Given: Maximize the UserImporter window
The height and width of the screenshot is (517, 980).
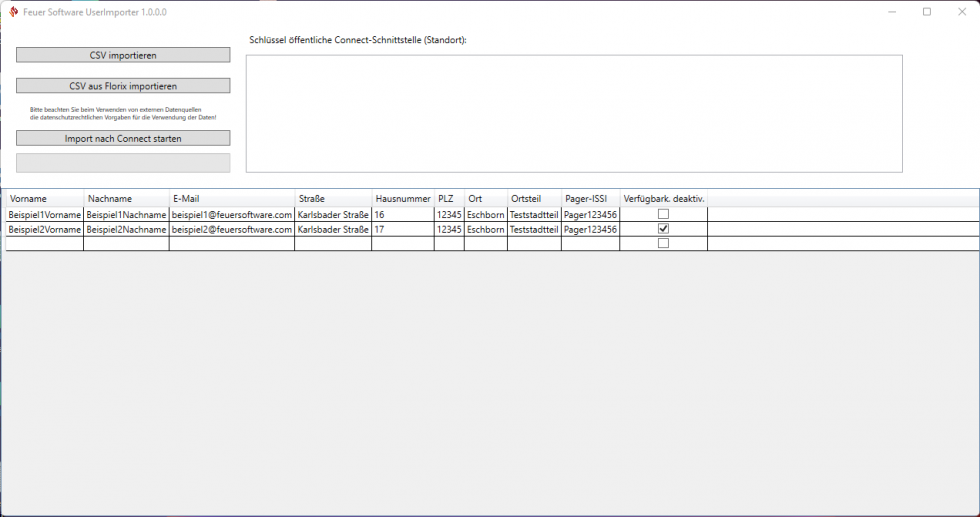Looking at the screenshot, I should tap(927, 12).
